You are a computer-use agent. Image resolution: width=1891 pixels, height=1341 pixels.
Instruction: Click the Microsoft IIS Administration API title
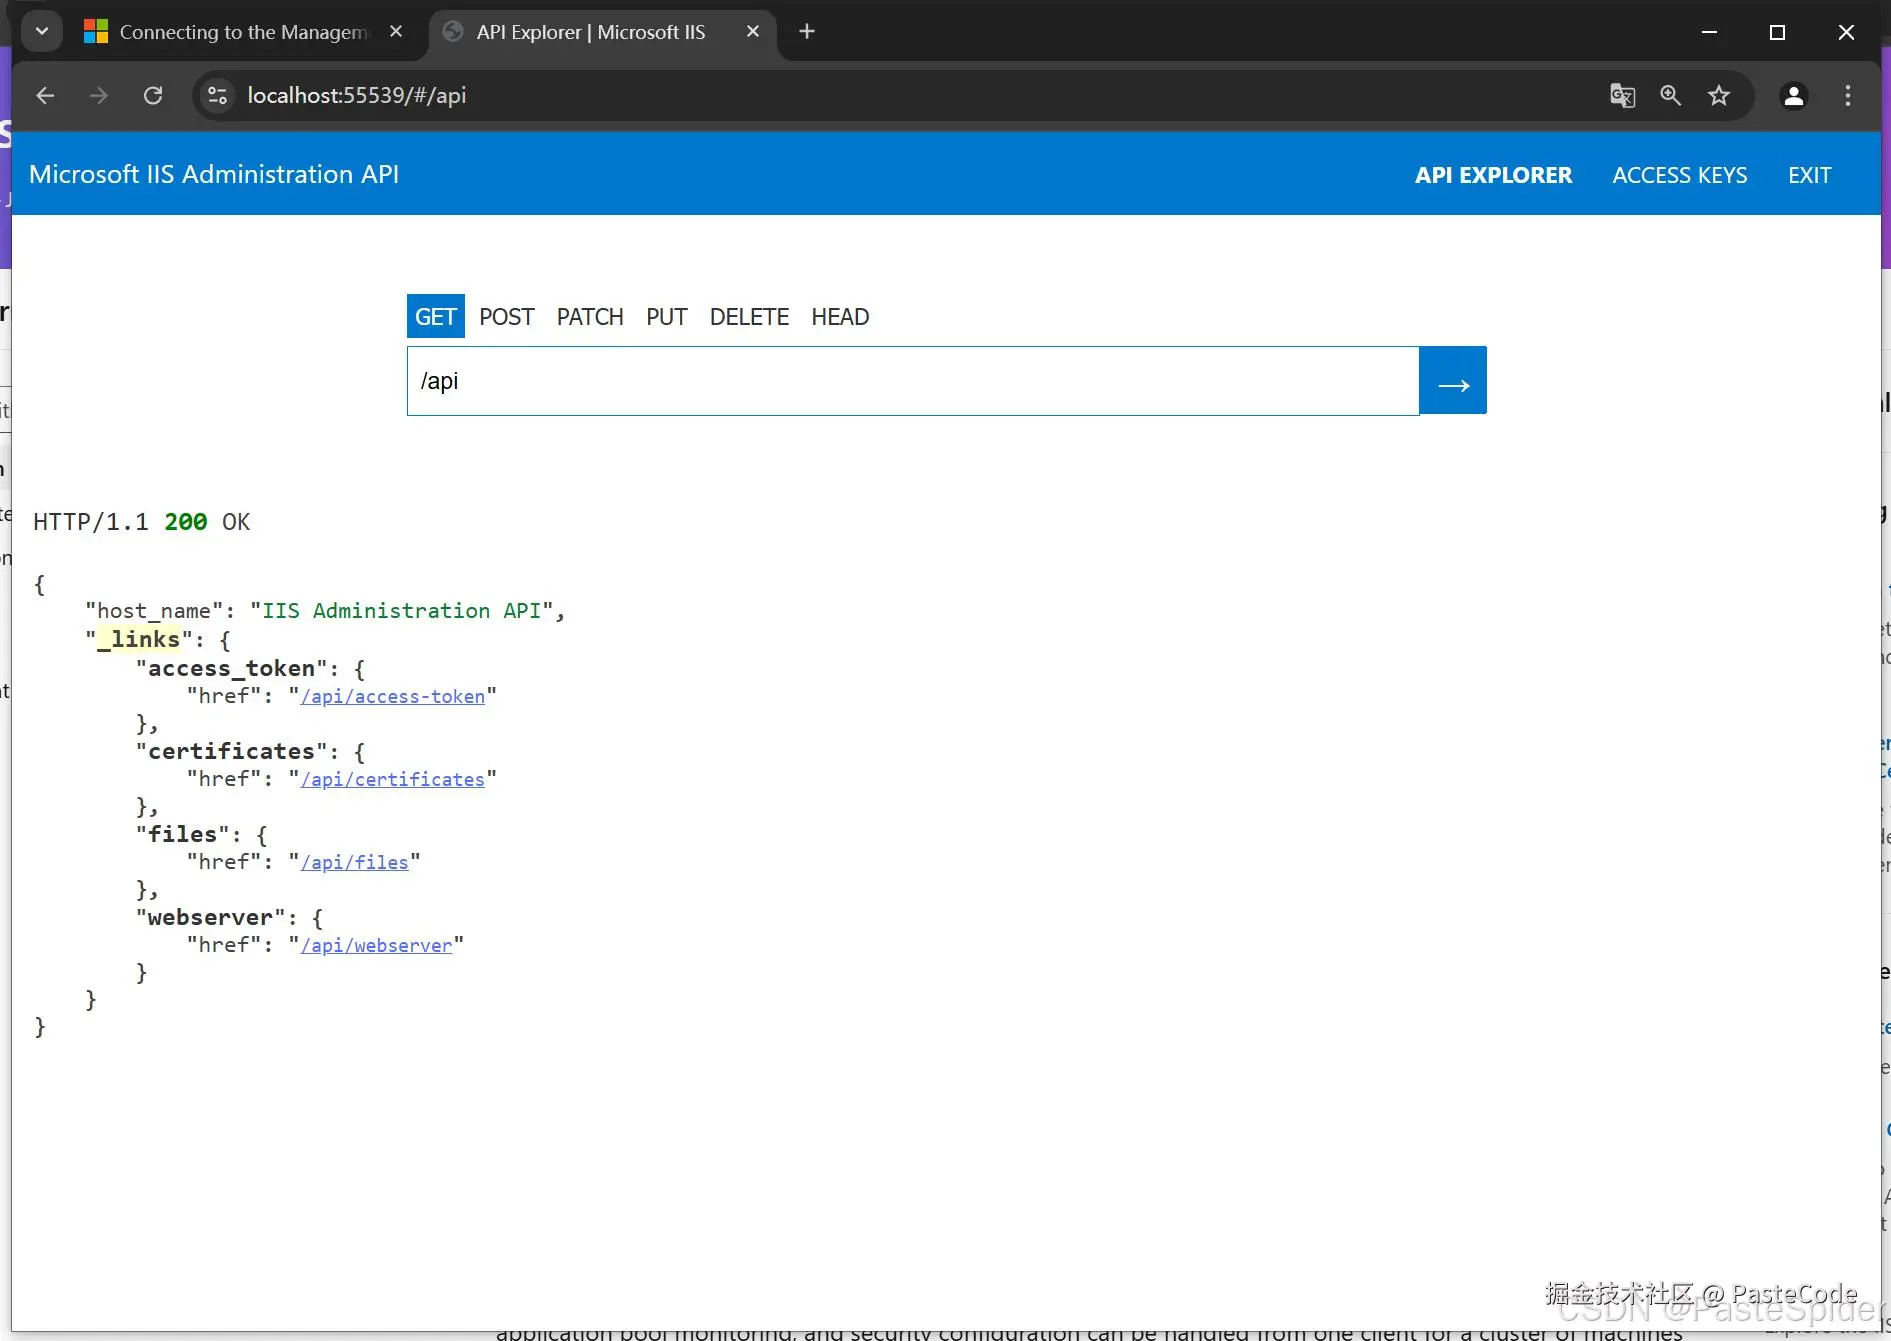coord(214,174)
